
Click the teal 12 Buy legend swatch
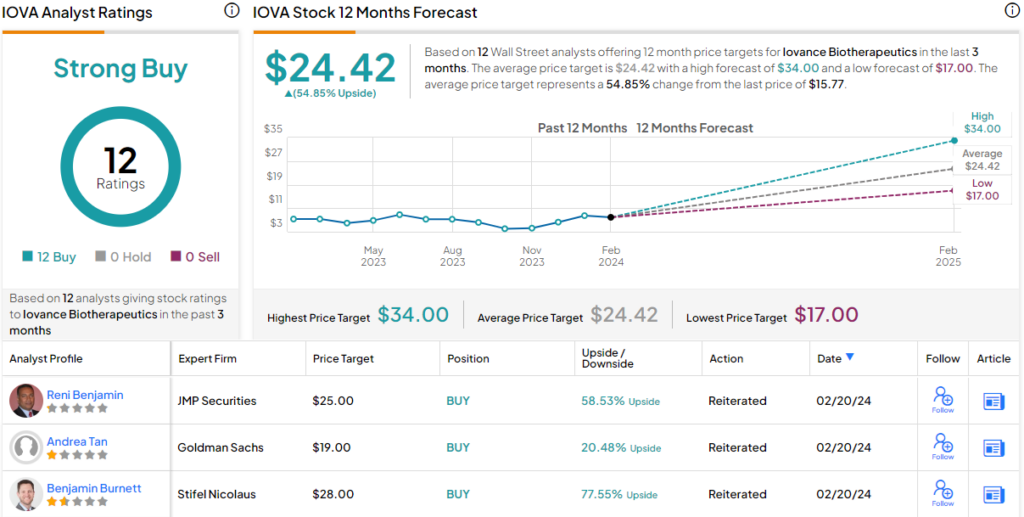[27, 257]
